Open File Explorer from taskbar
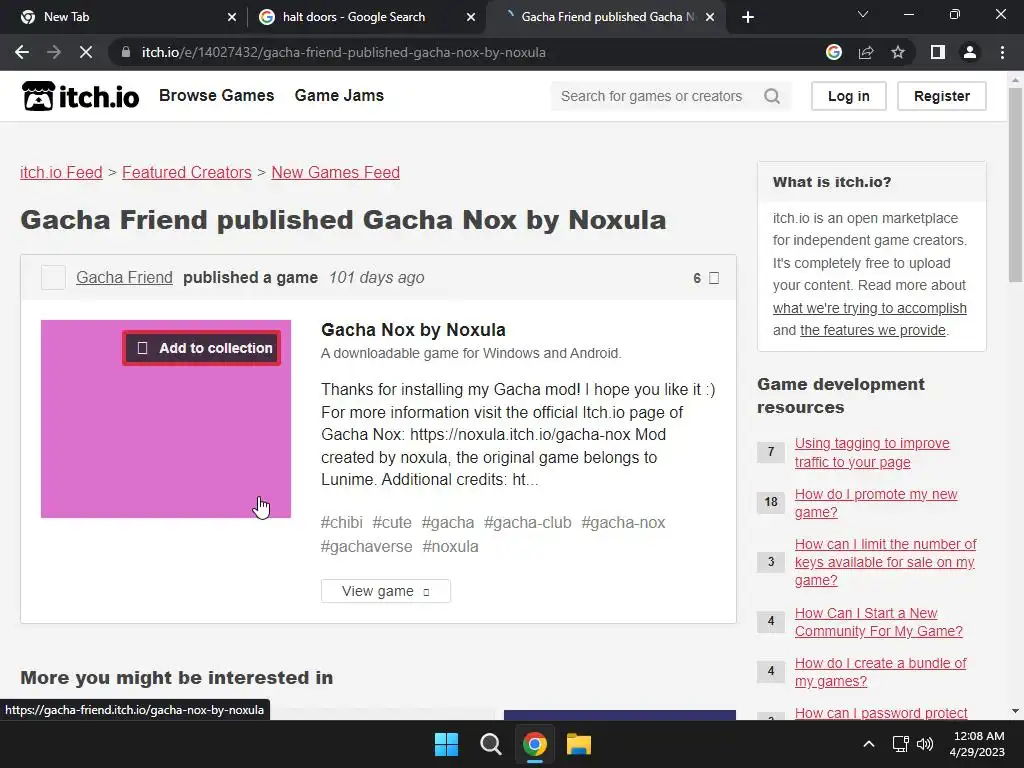 coord(579,744)
